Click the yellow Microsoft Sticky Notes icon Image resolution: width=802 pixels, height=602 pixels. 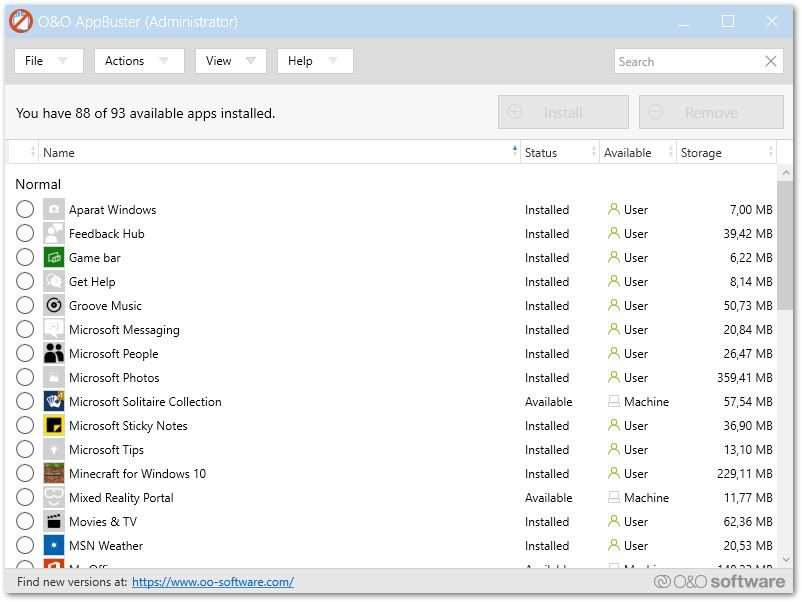54,426
